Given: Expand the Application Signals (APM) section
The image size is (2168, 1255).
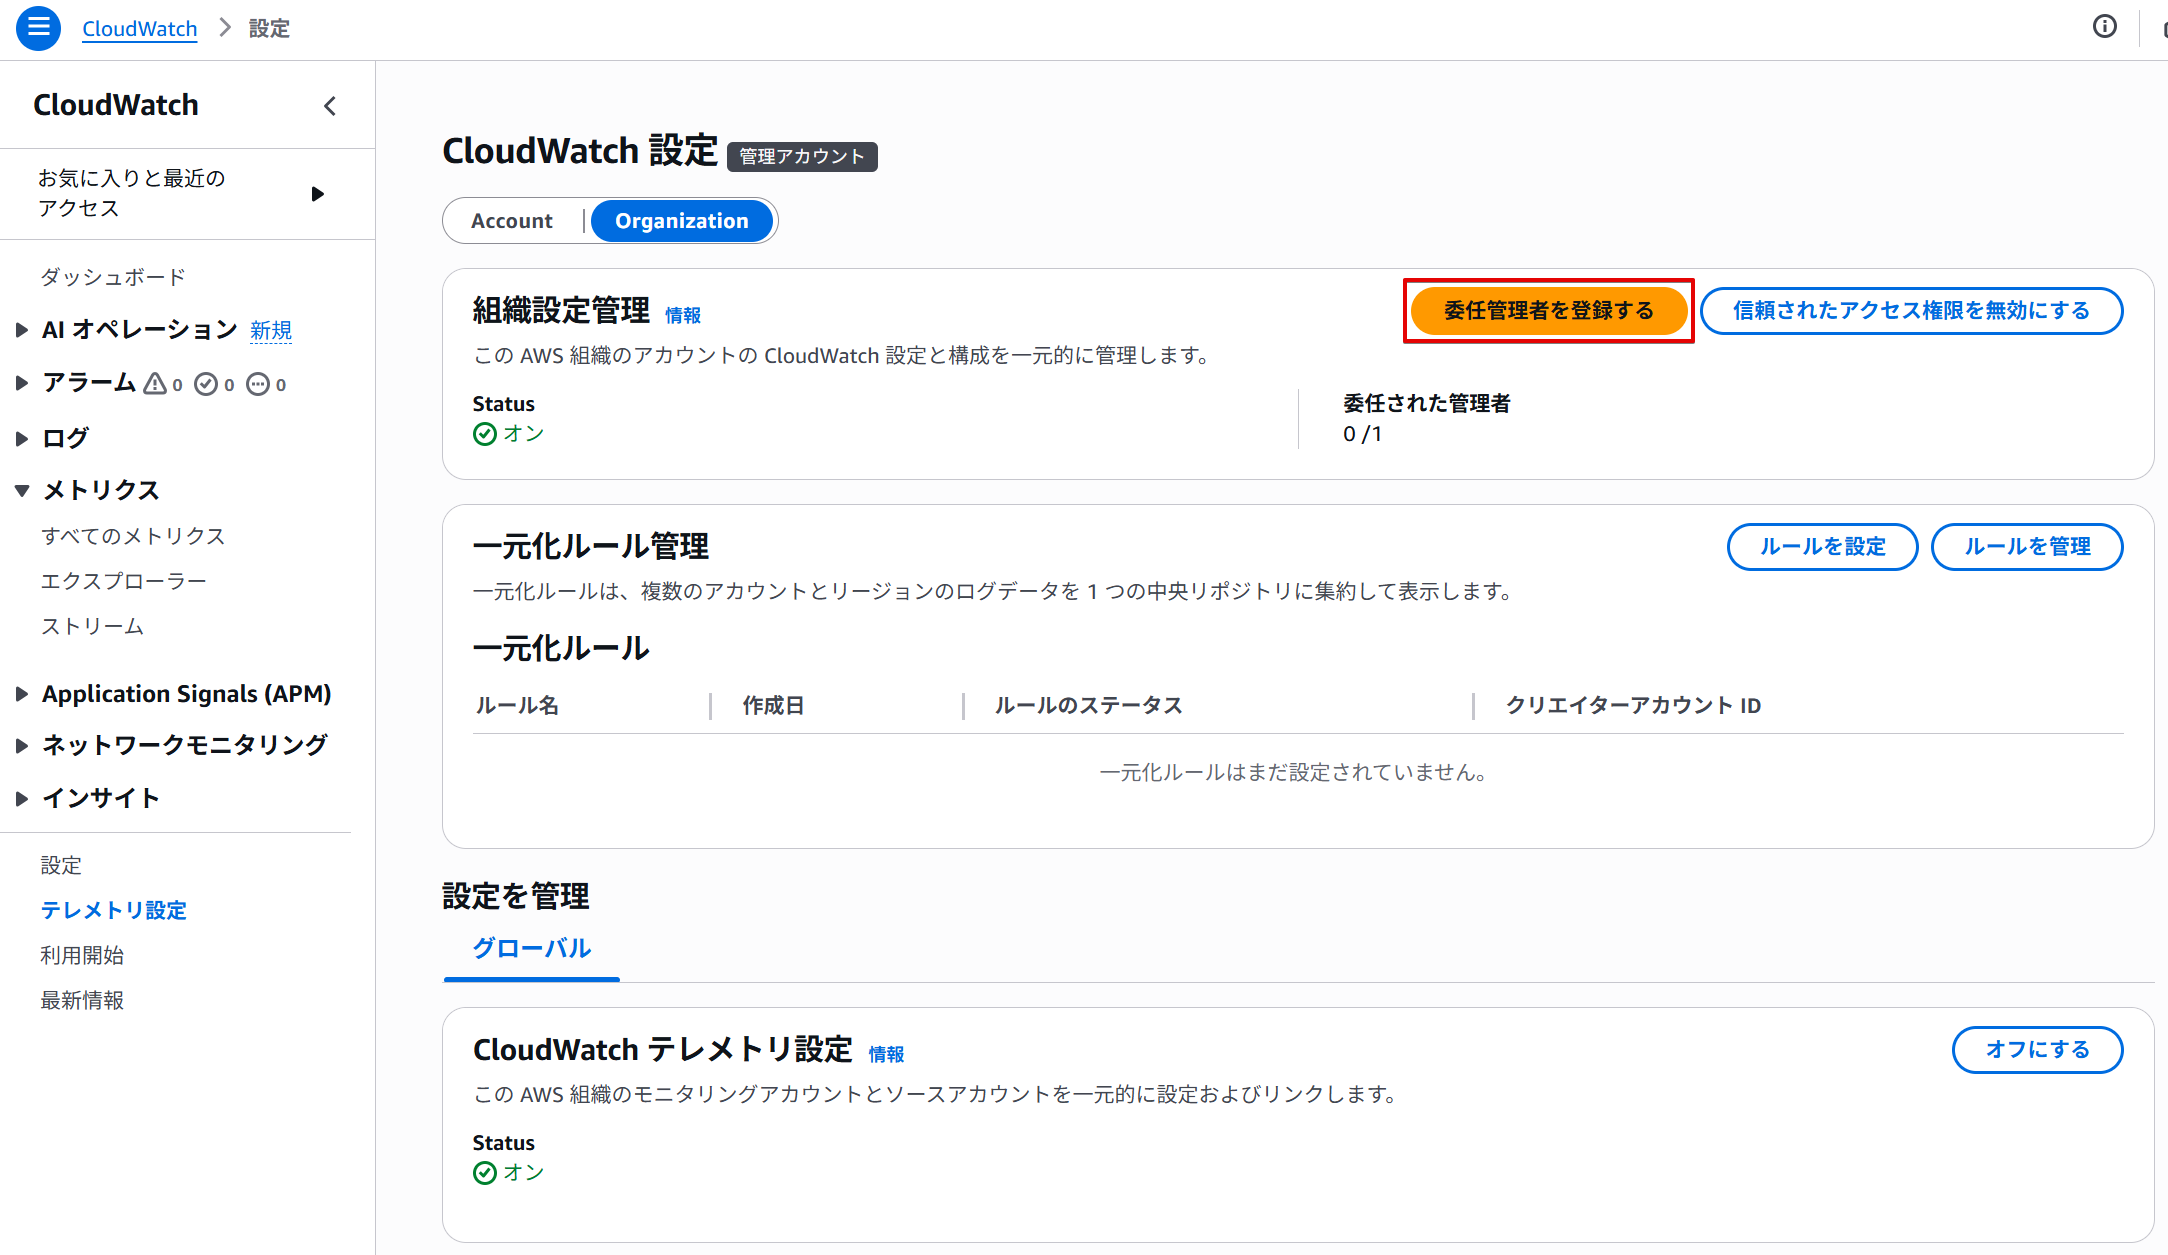Looking at the screenshot, I should coord(22,694).
